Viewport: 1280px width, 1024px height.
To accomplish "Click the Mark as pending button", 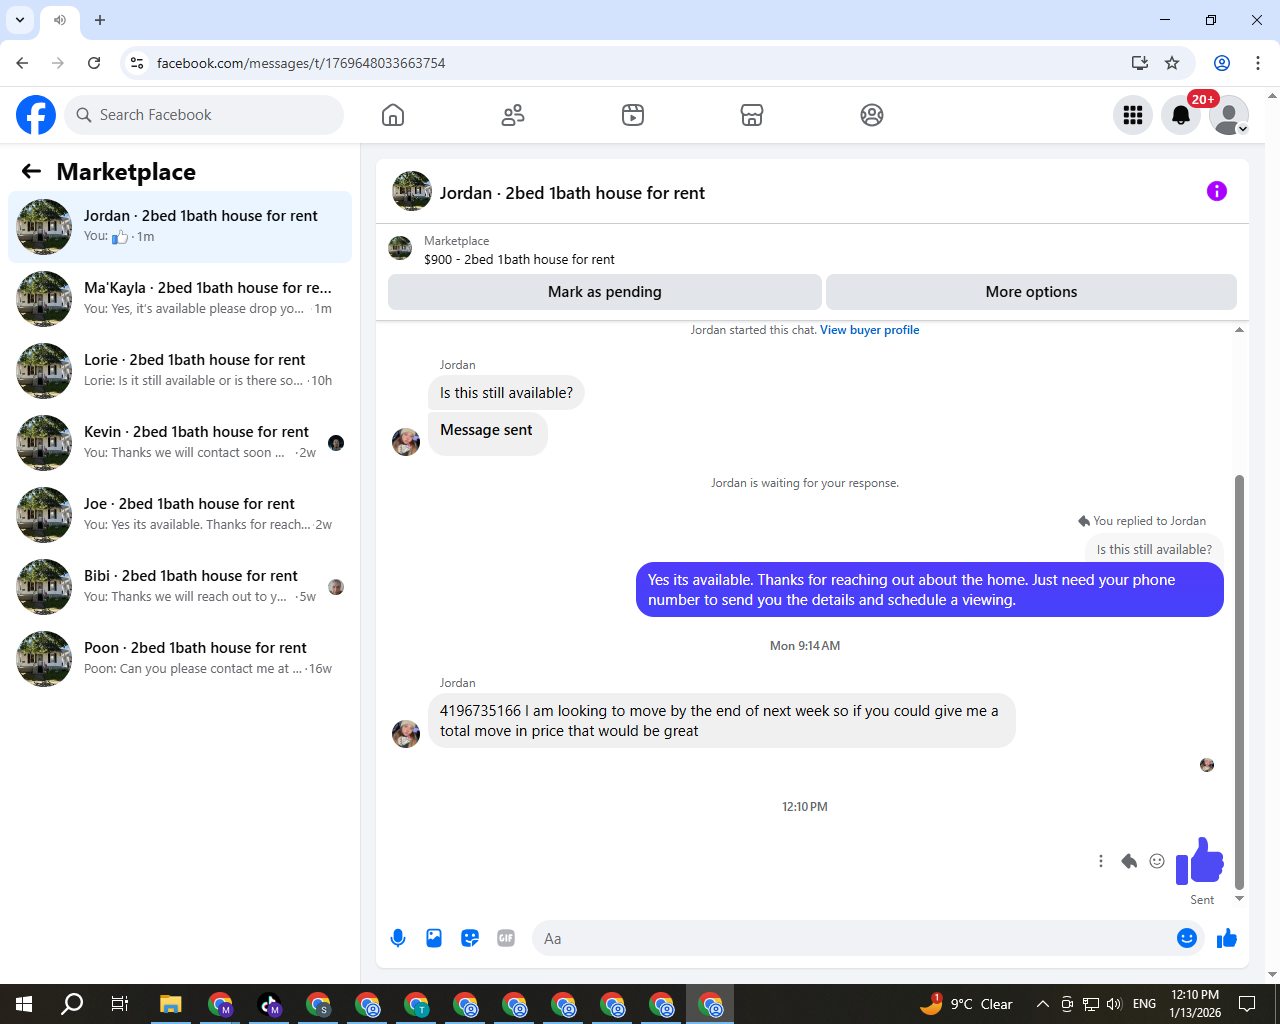I will pos(605,292).
